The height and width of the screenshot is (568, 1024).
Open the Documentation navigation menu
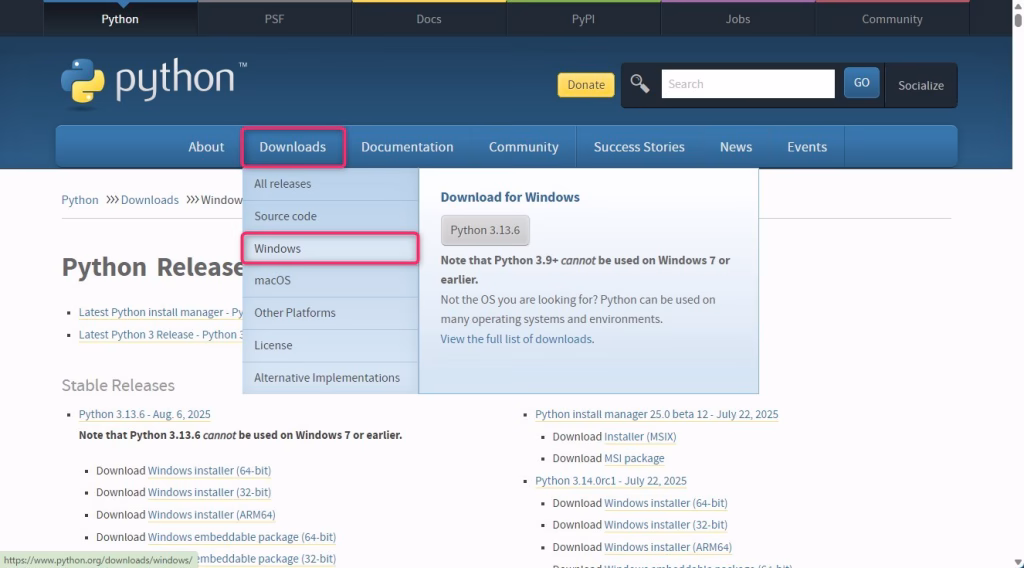point(408,147)
